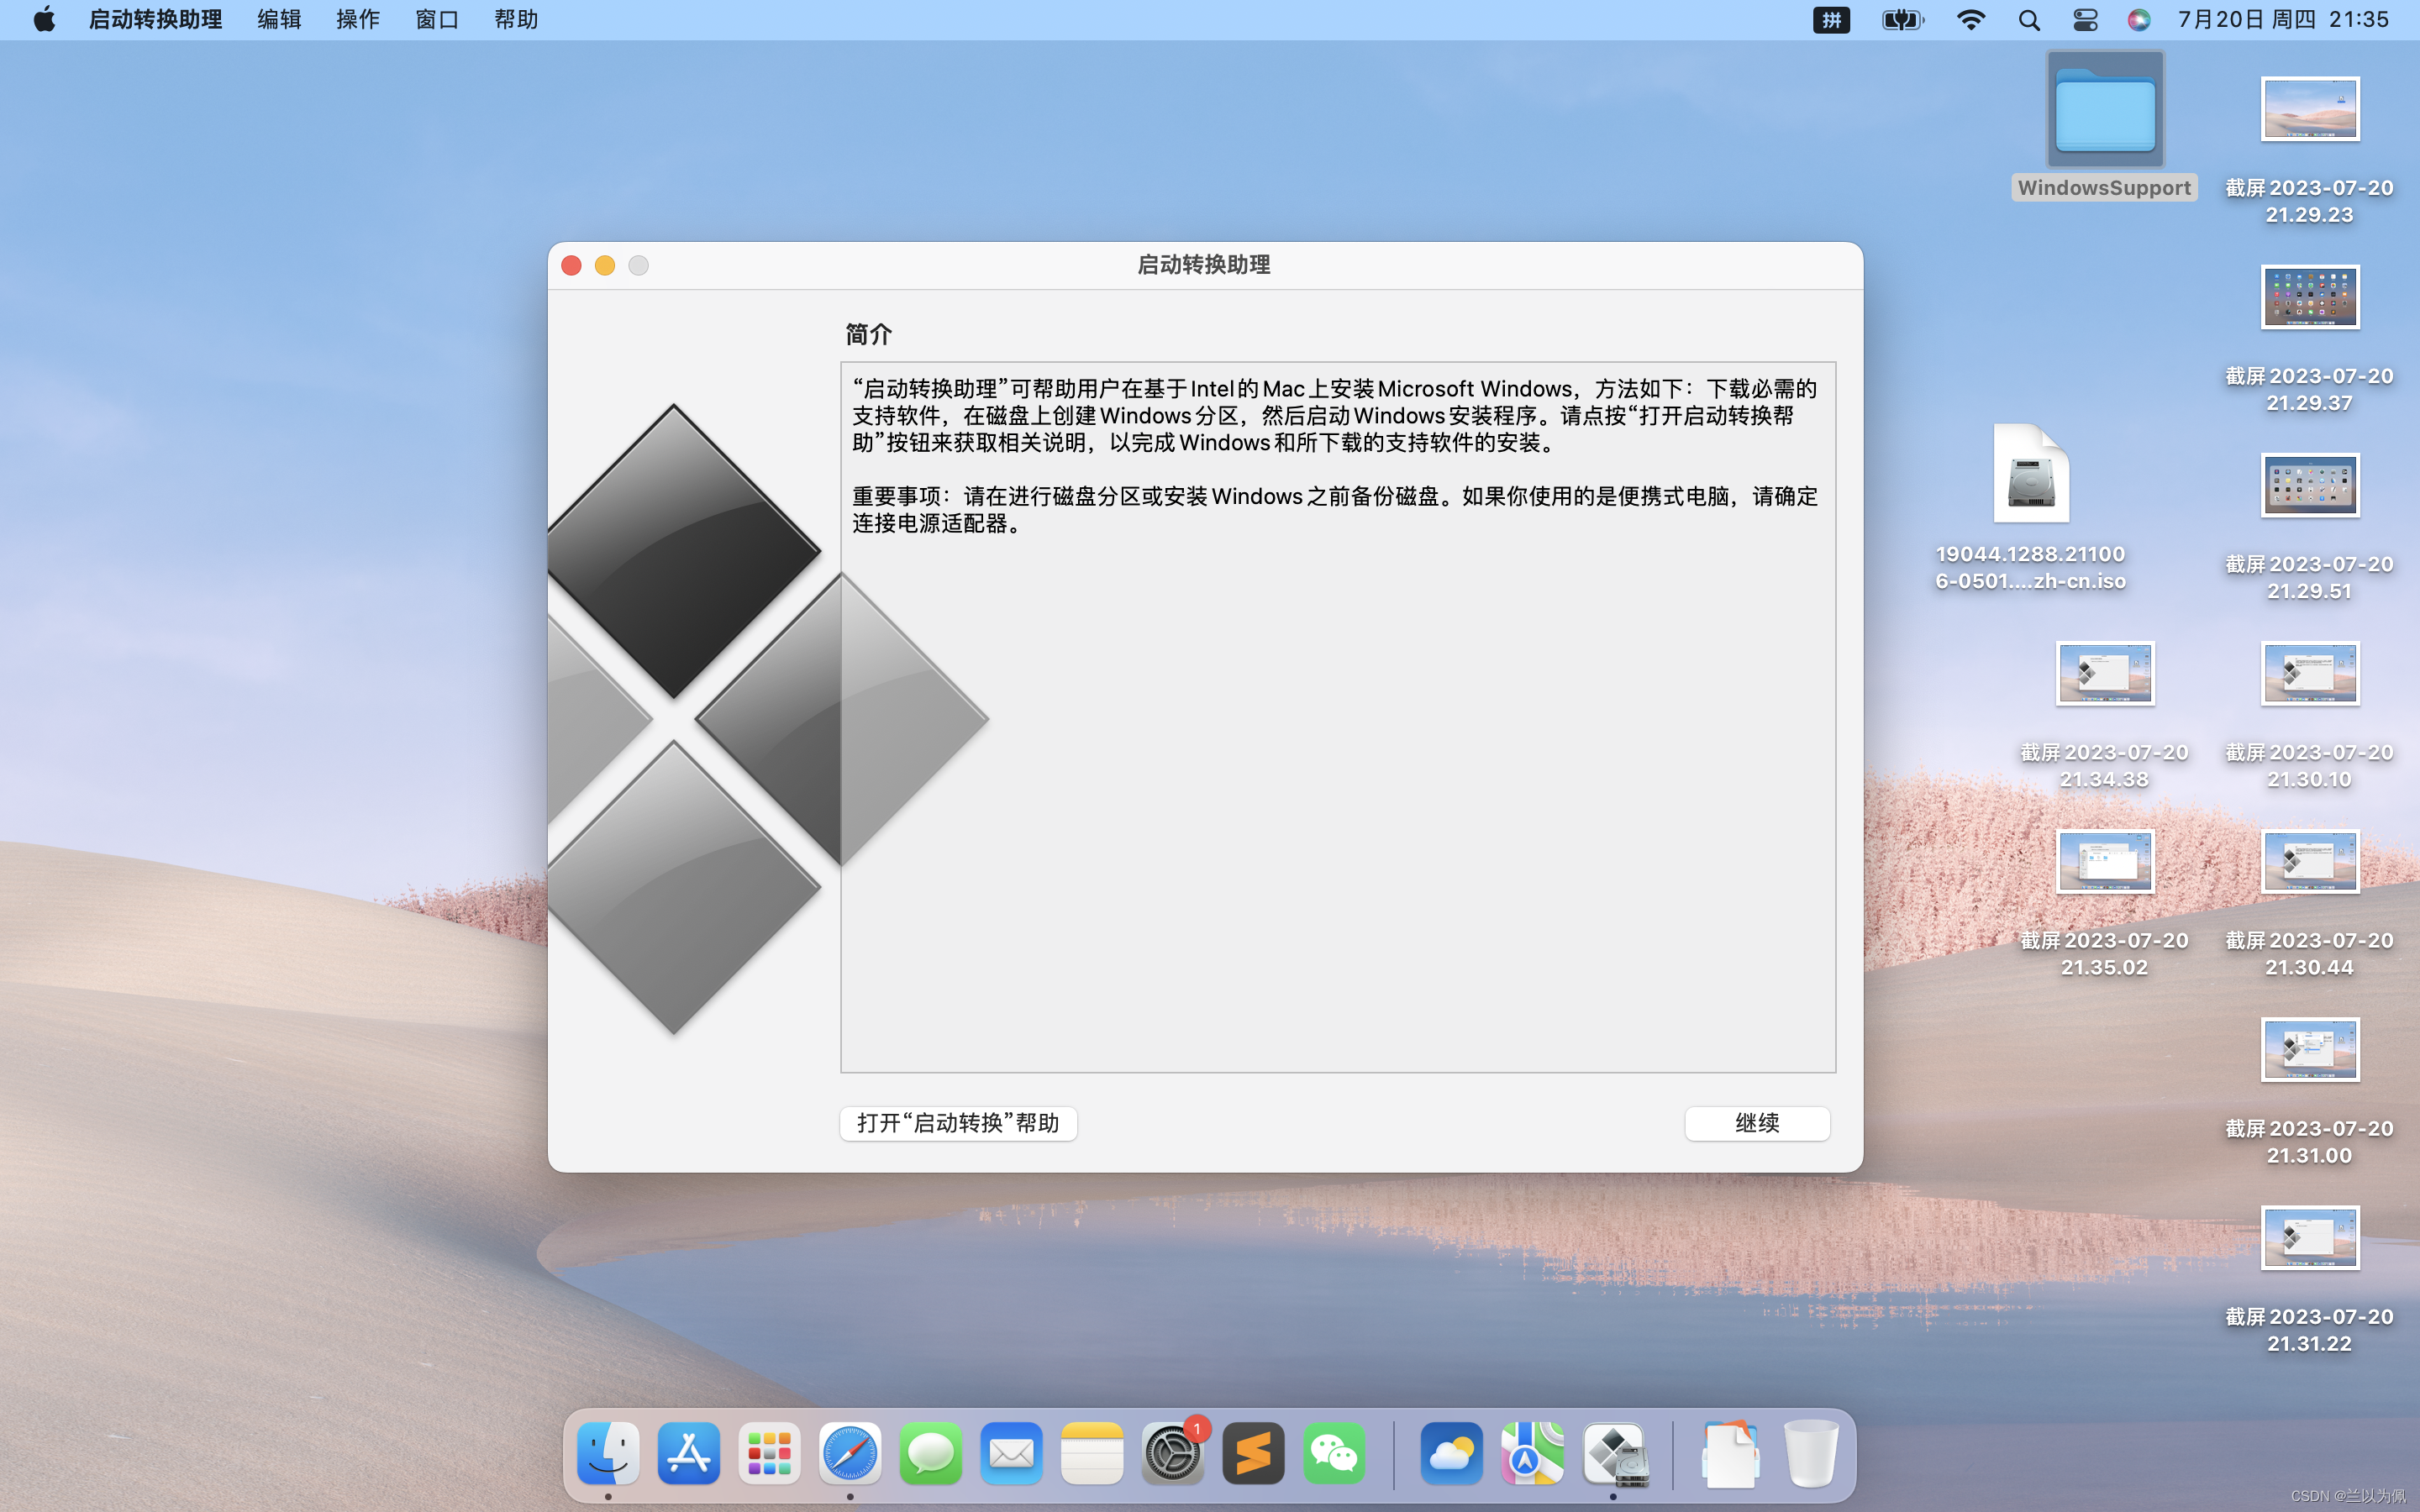Select the Windows zh-cn.iso file
Viewport: 2420px width, 1512px height.
click(2030, 474)
